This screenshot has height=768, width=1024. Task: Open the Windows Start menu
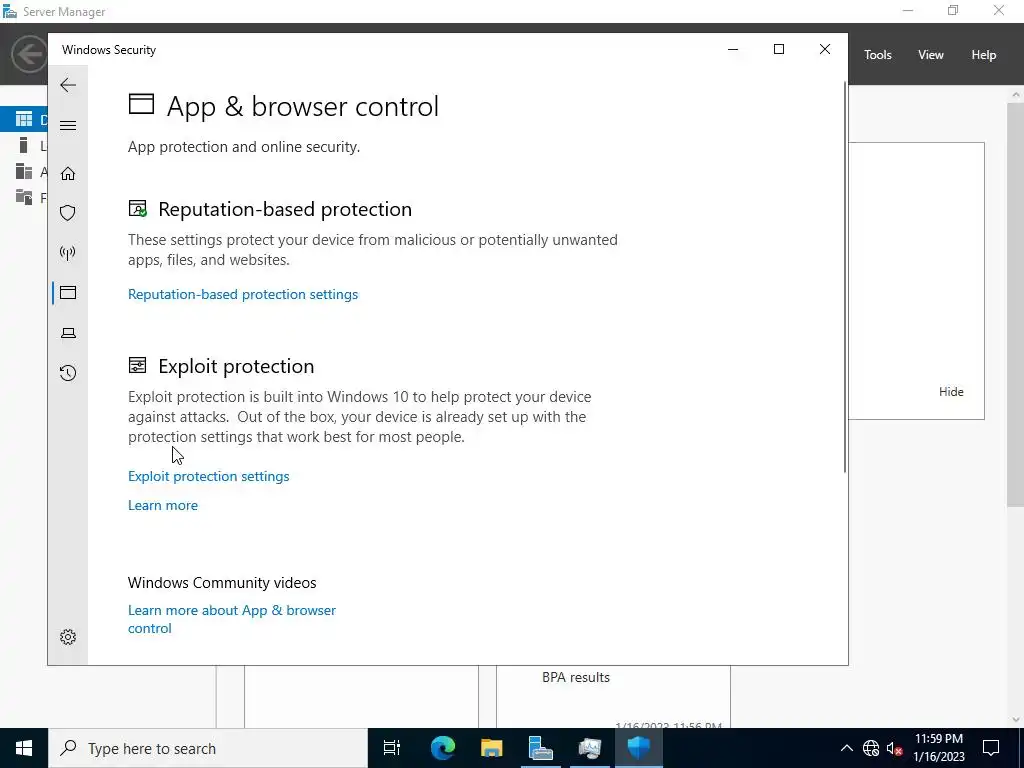(24, 748)
